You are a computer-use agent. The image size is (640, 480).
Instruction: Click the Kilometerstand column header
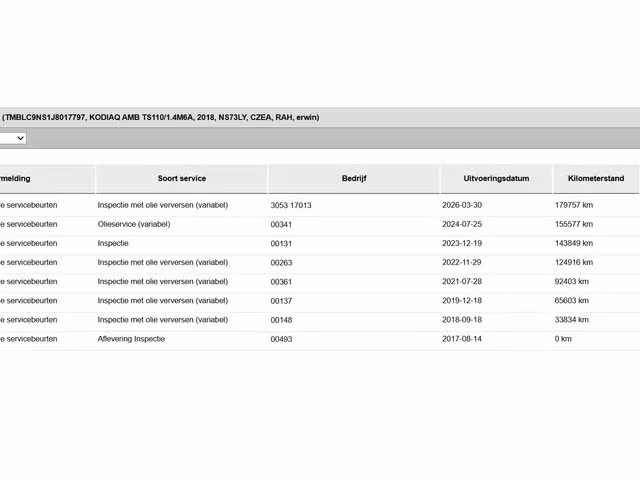(596, 178)
